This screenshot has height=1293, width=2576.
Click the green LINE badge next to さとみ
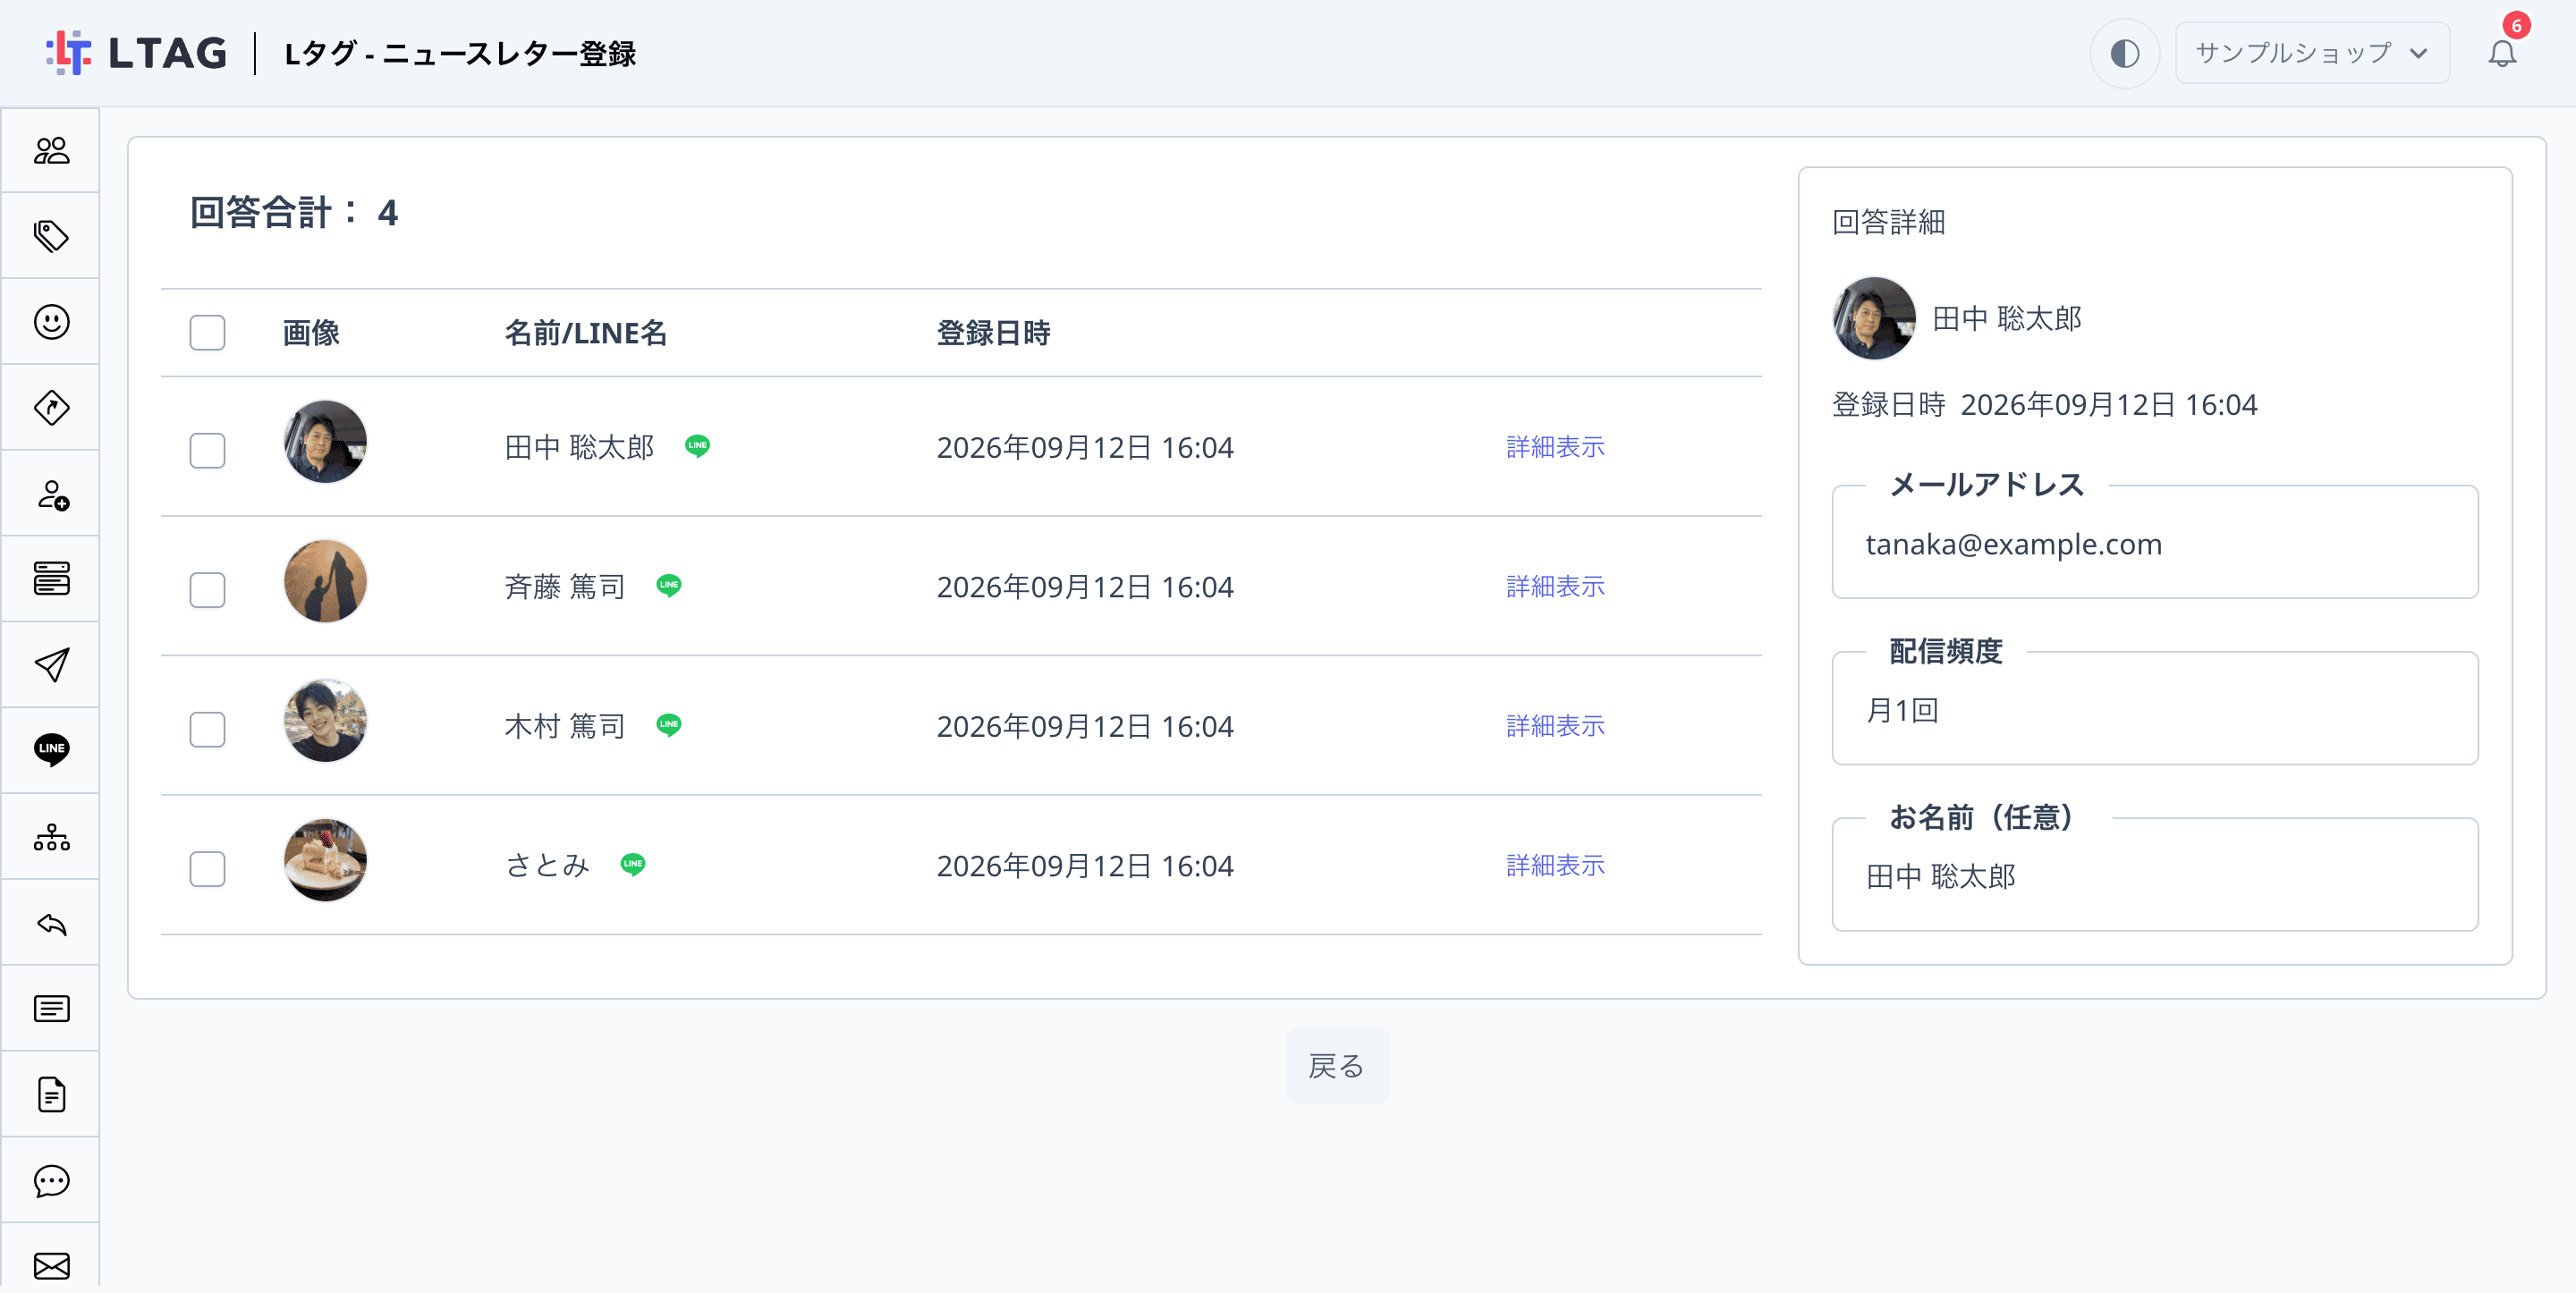tap(633, 864)
